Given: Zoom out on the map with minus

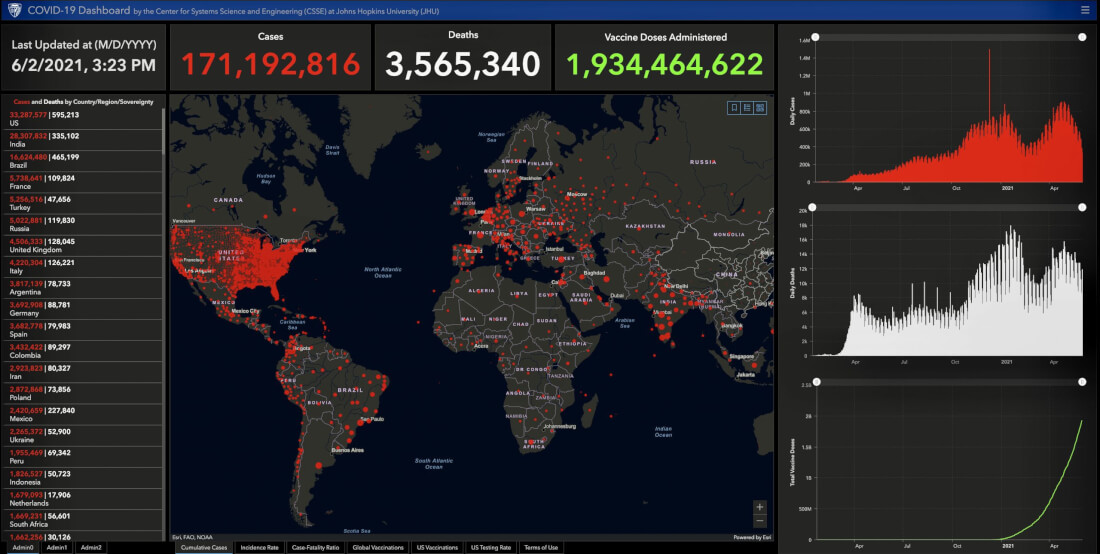Looking at the screenshot, I should tap(759, 521).
